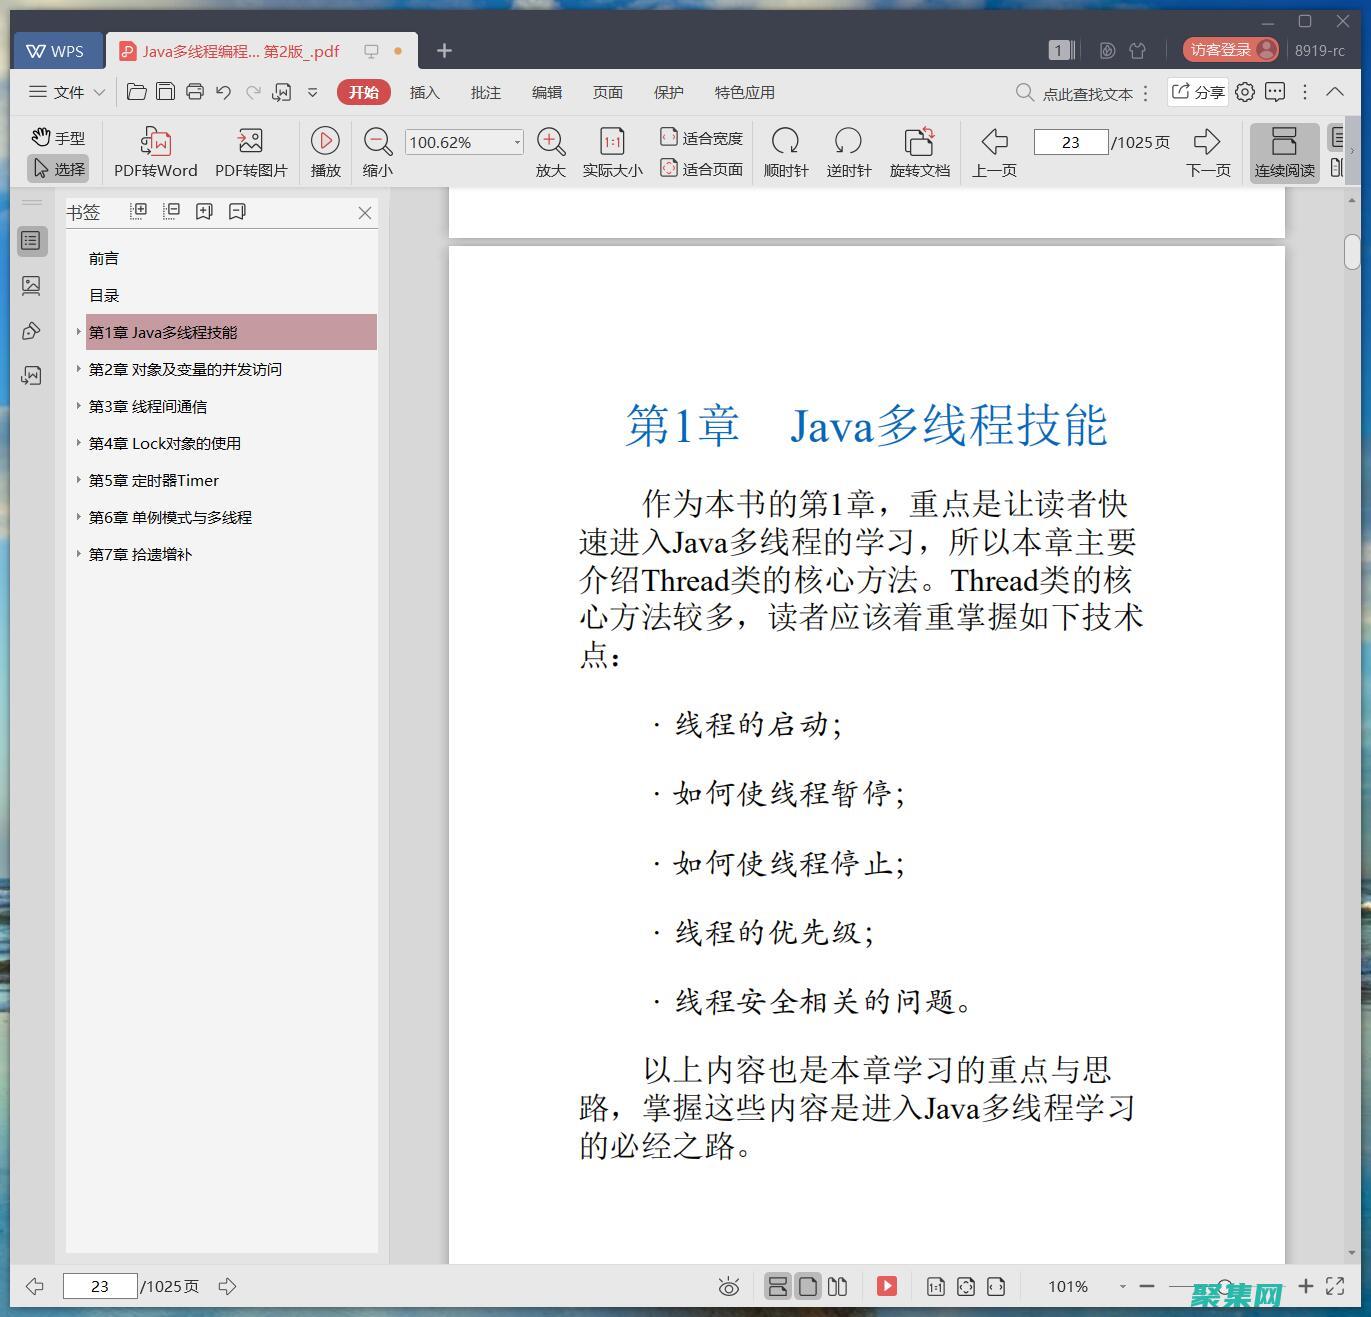Enable the 手型 hand tool

(58, 137)
